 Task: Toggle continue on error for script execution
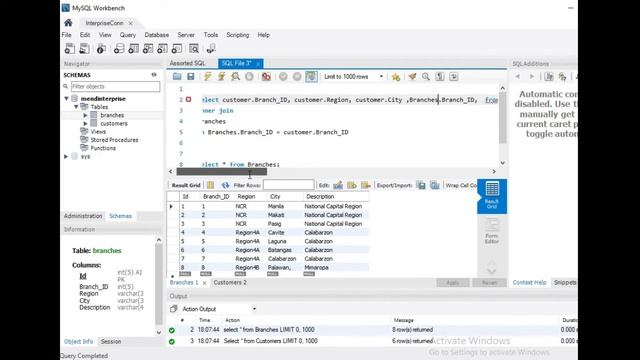click(x=266, y=76)
